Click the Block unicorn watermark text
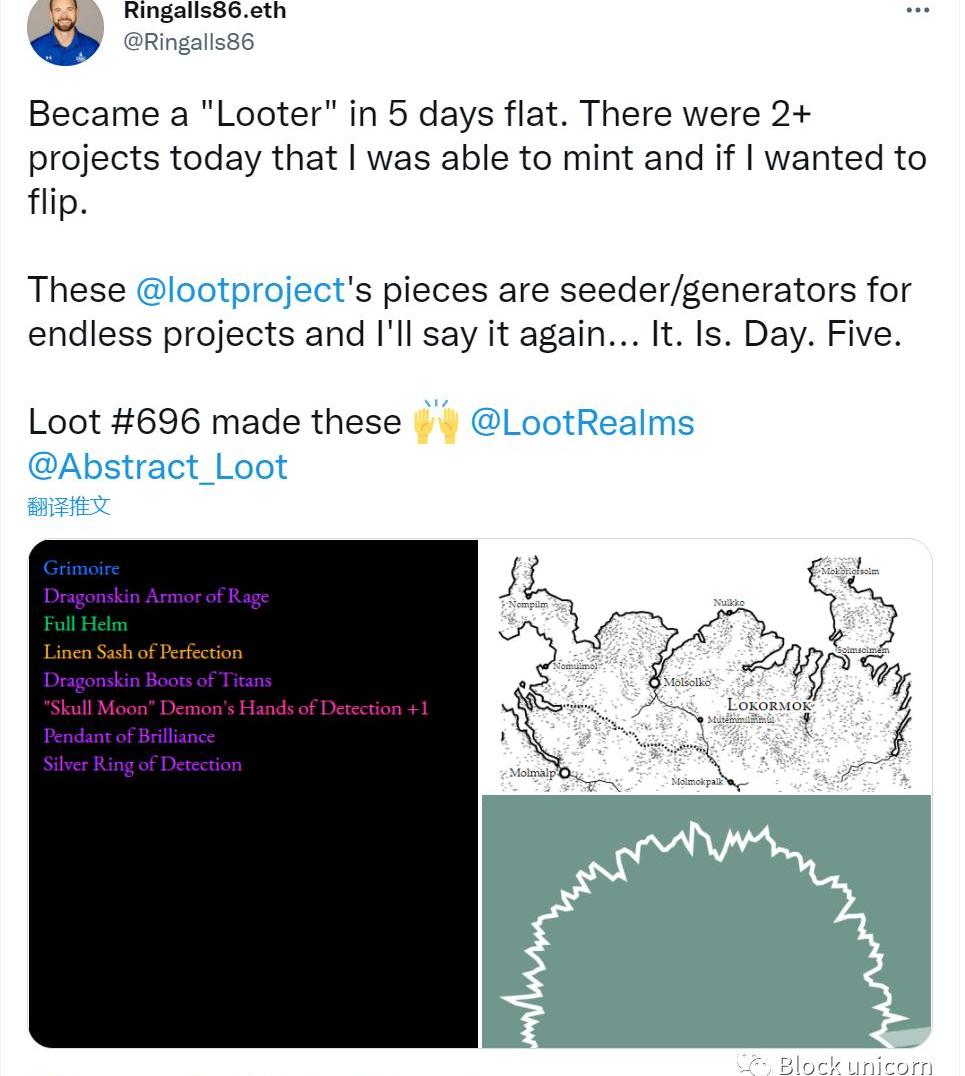Image resolution: width=965 pixels, height=1076 pixels. [x=855, y=1064]
